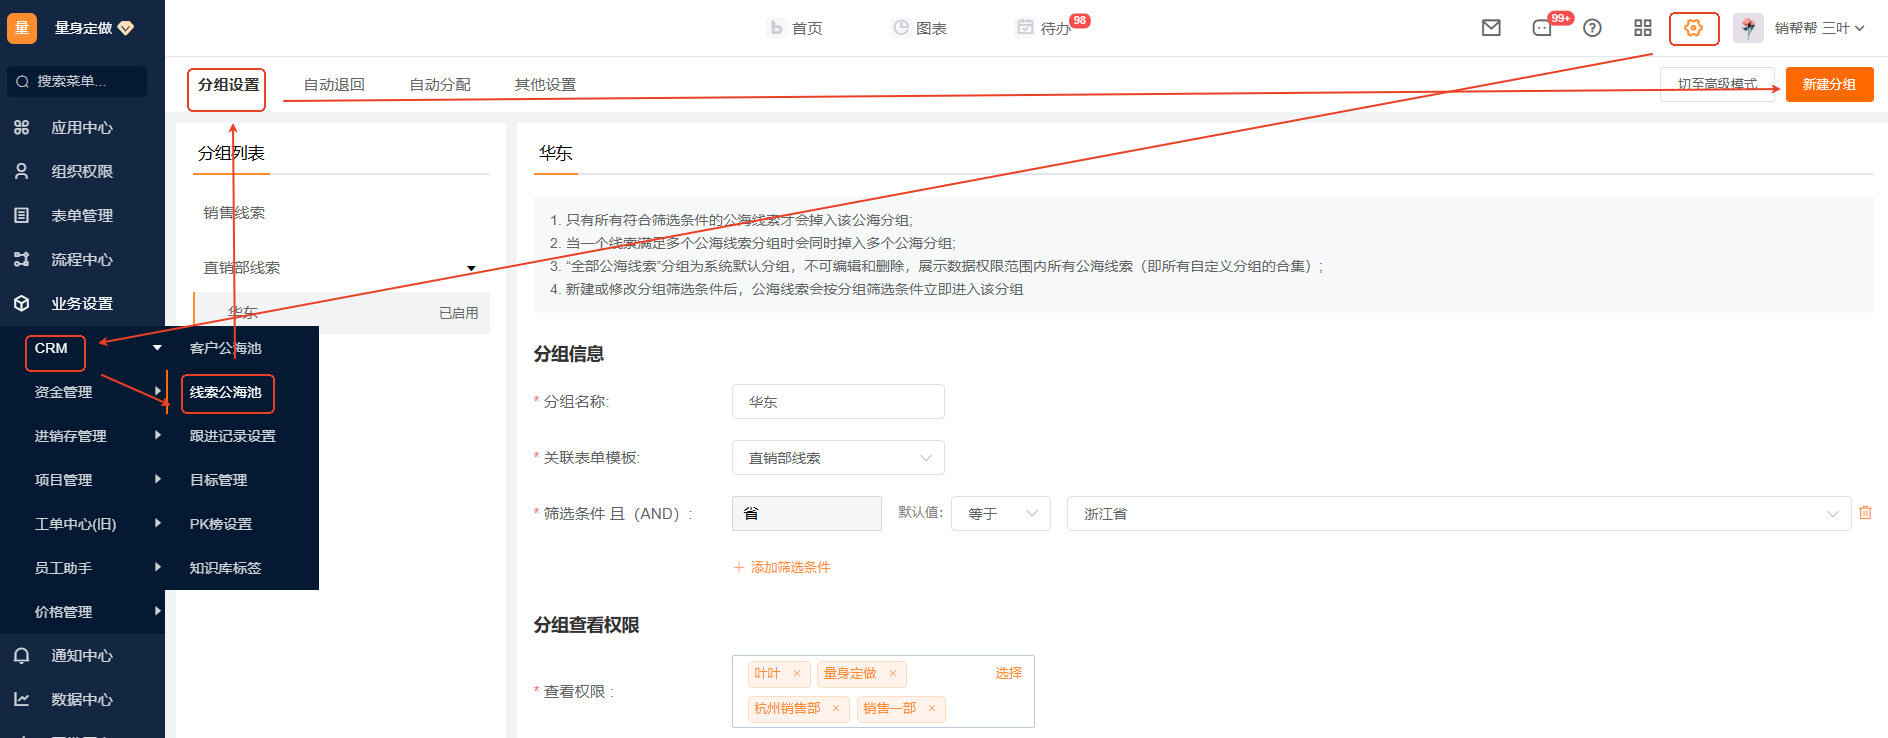
Task: Click the search icon in menu search box
Action: point(23,81)
